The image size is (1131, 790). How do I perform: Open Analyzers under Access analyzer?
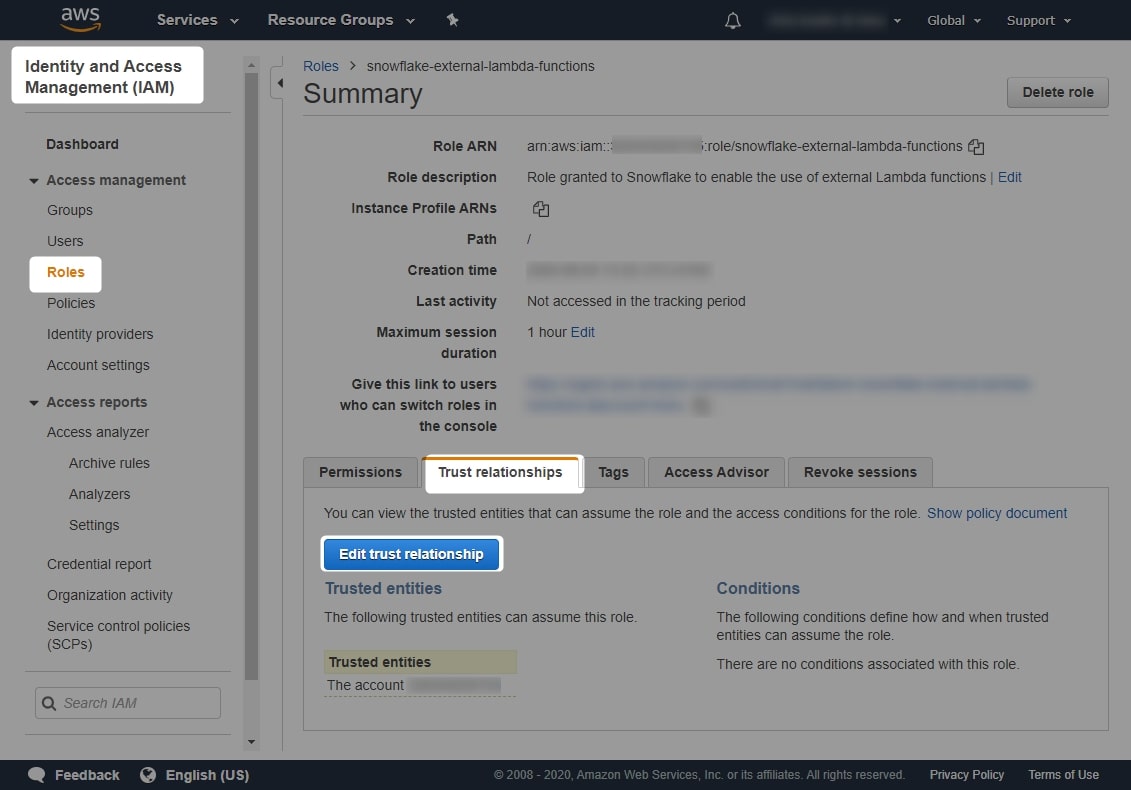pyautogui.click(x=100, y=494)
